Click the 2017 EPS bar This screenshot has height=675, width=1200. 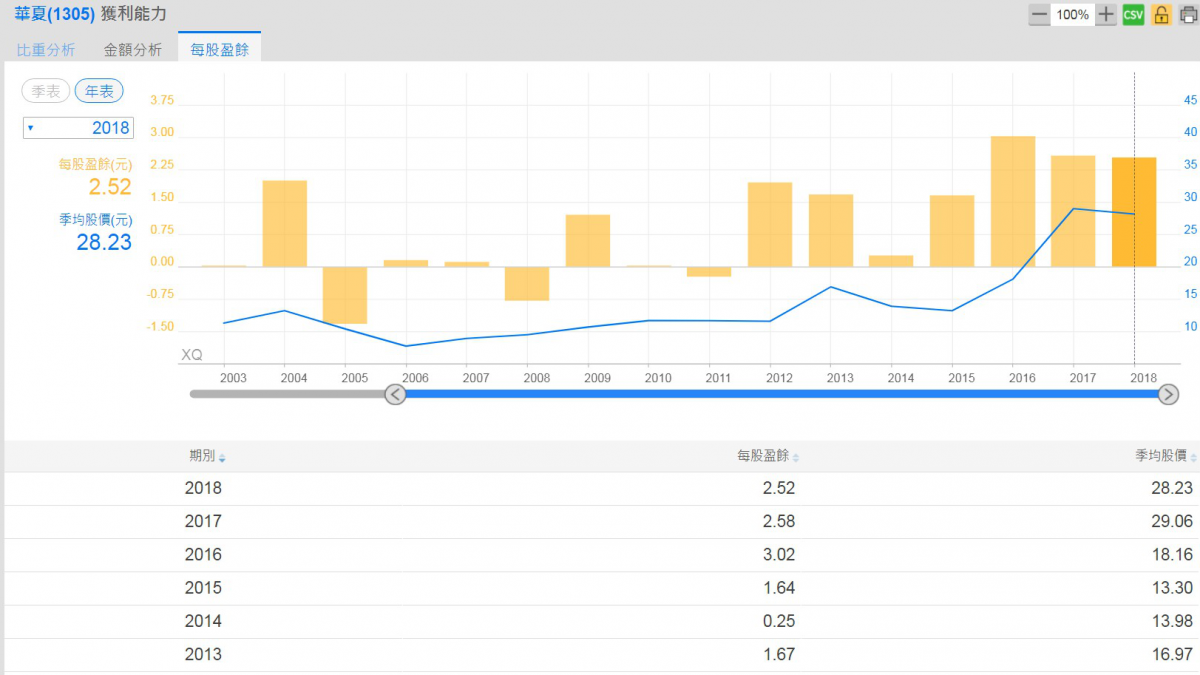1073,211
